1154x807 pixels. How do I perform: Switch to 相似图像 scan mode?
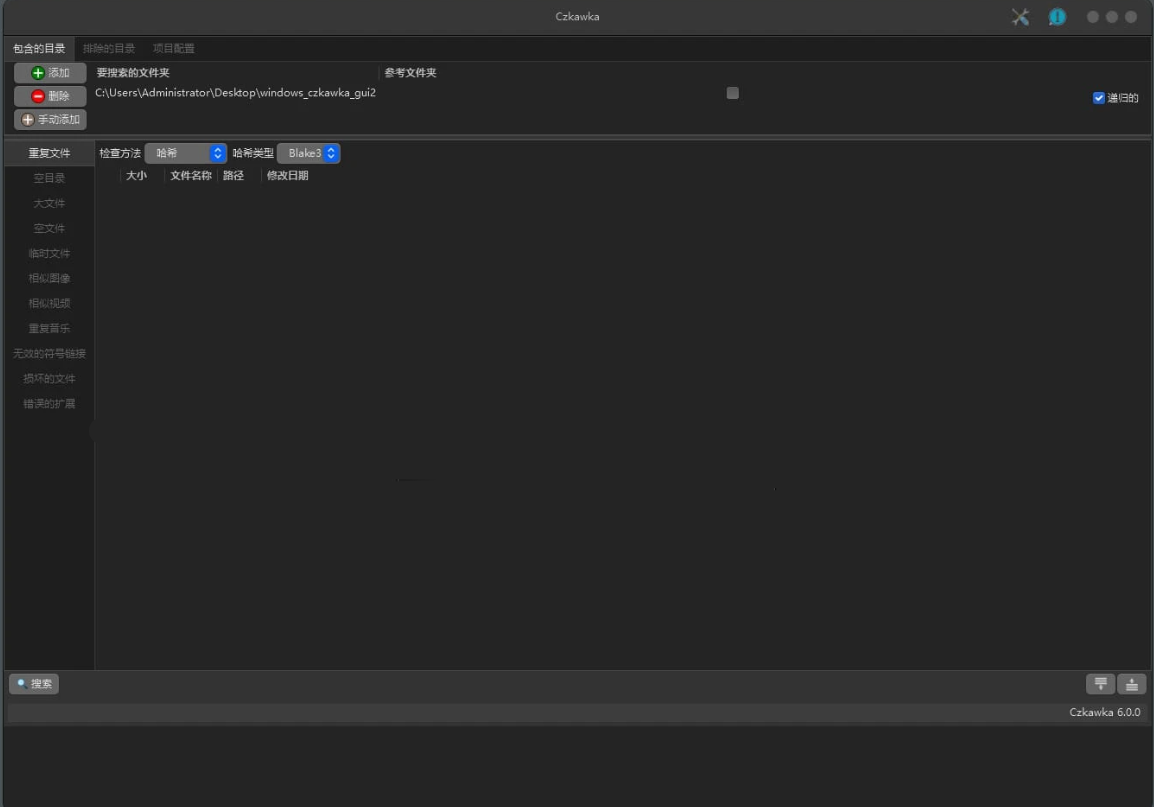47,278
